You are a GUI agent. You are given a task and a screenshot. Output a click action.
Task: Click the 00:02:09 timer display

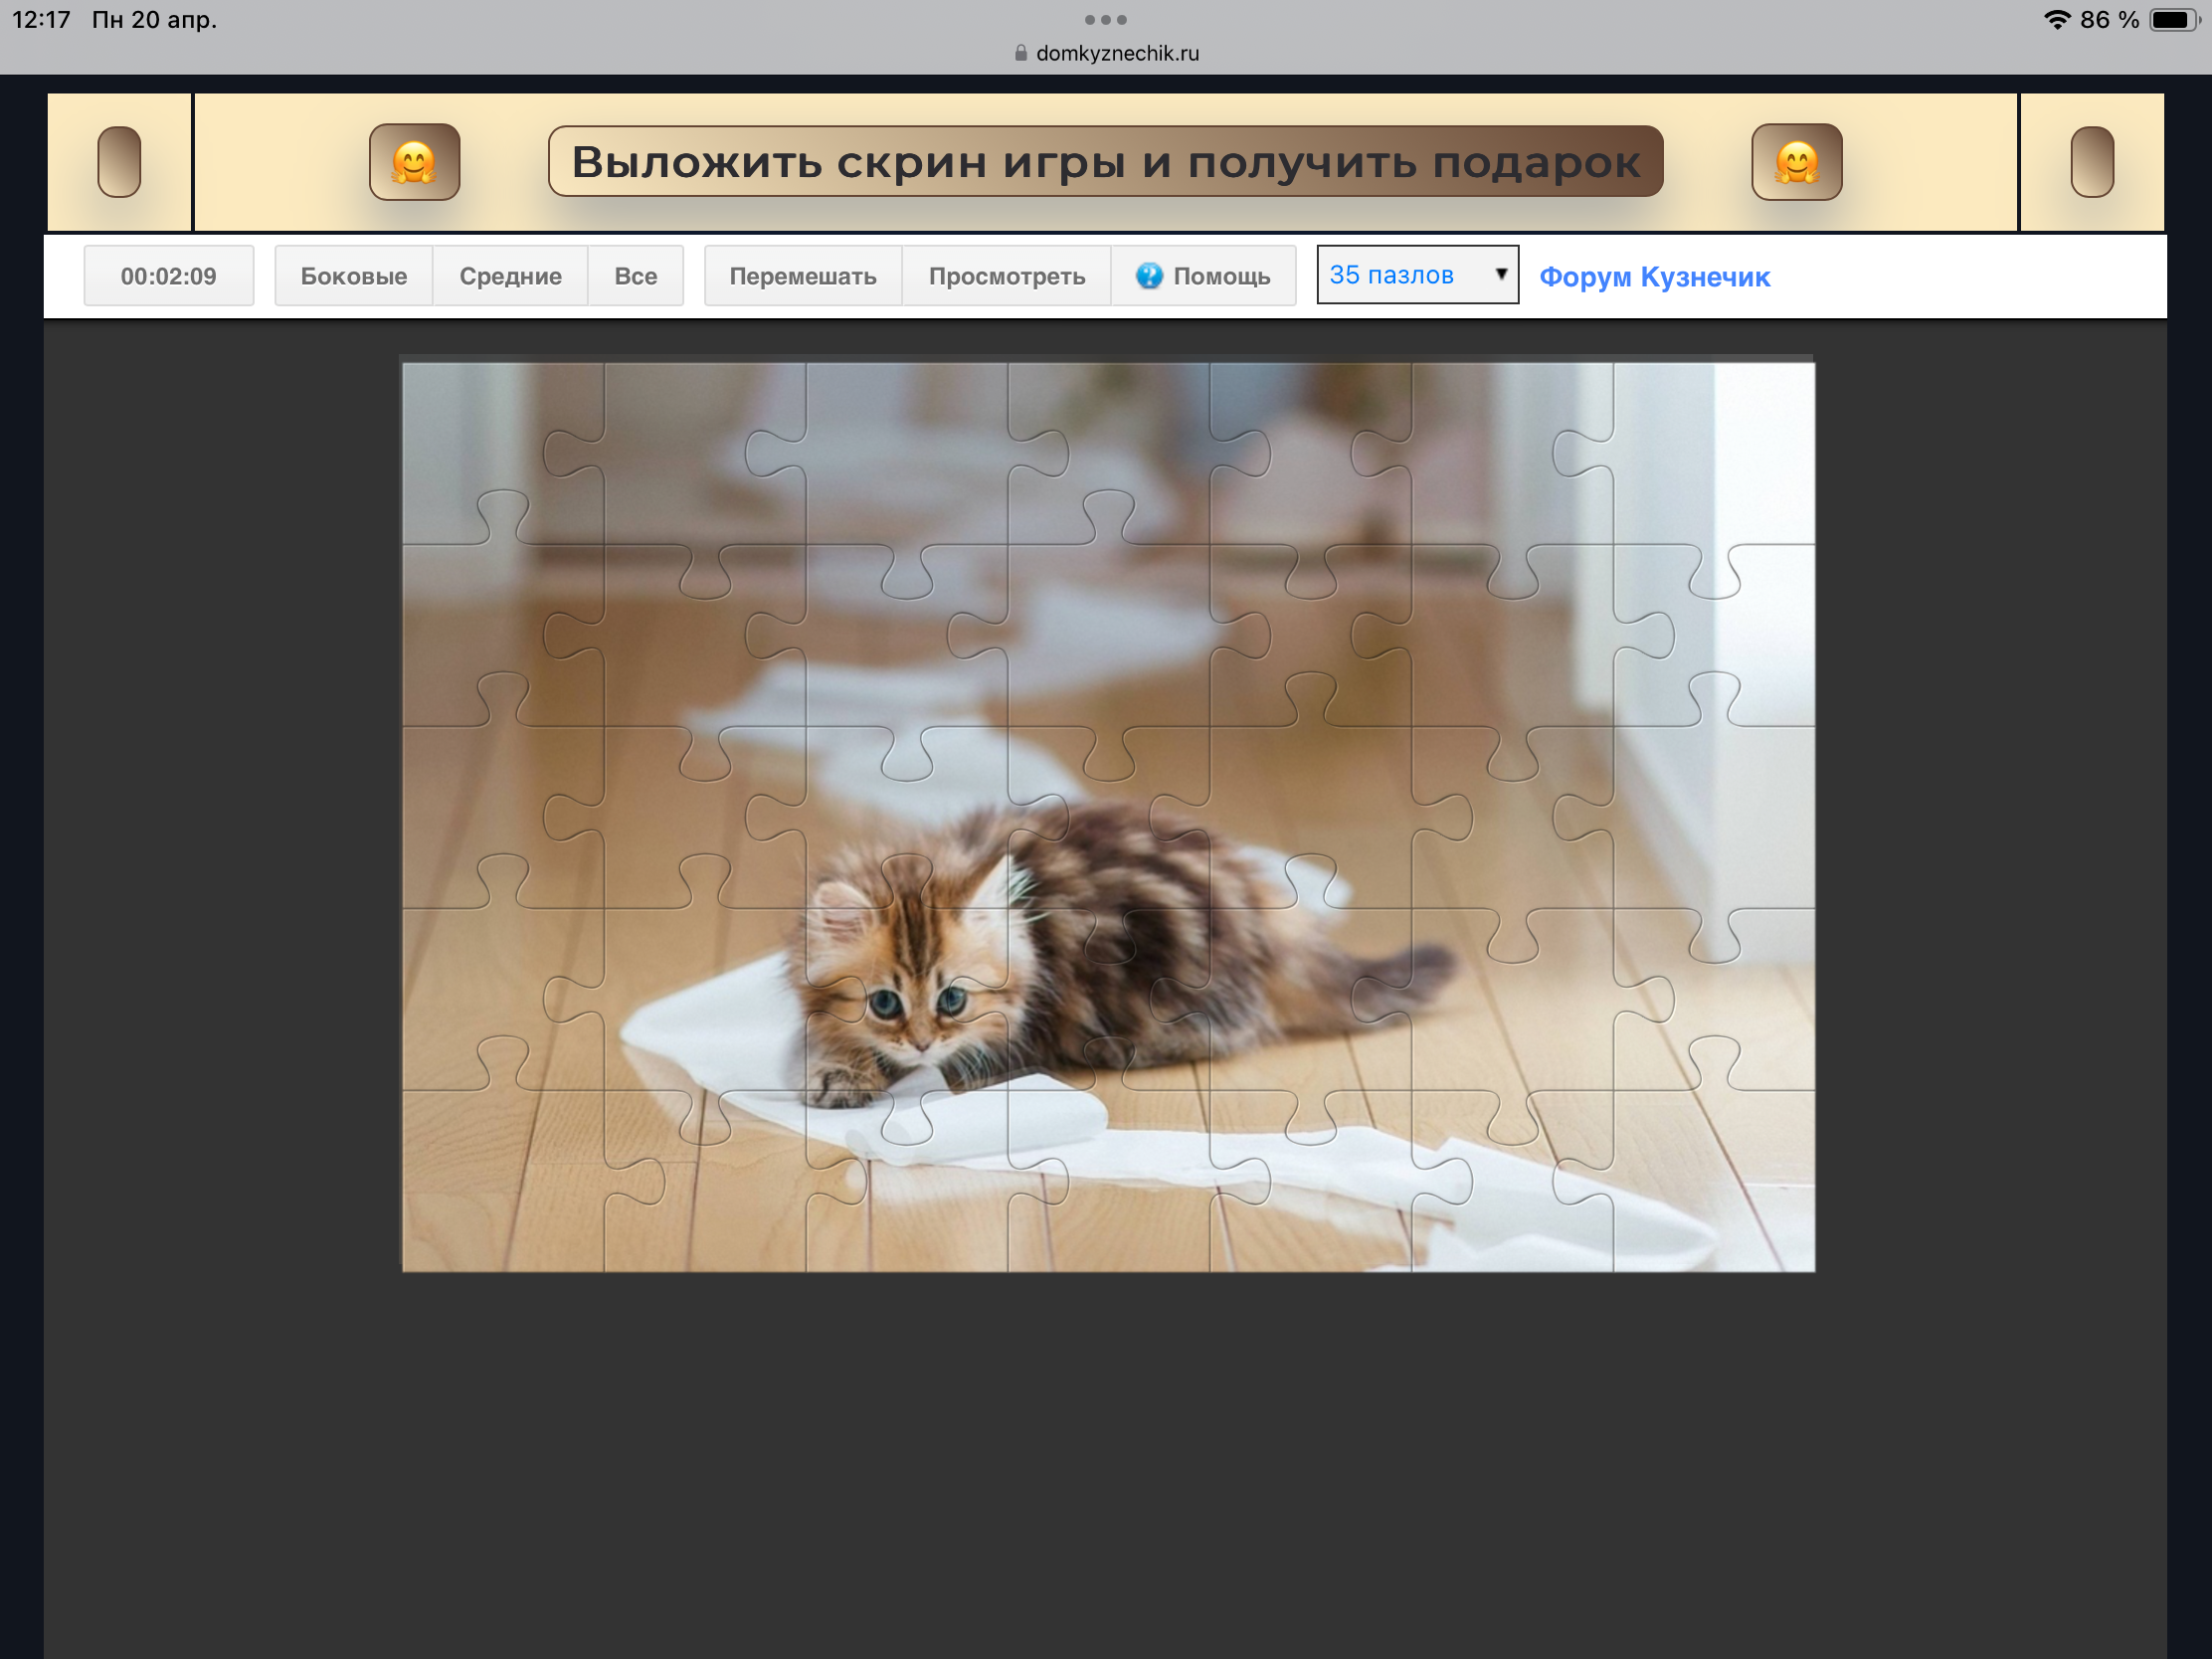pos(168,276)
